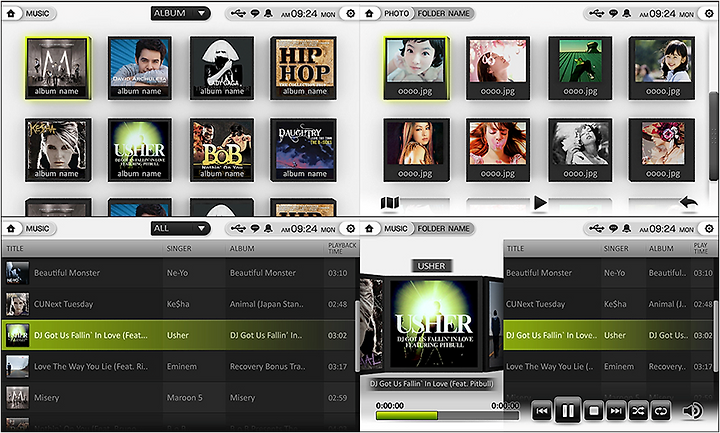Select CUNext Tuesday row in ALL song list
This screenshot has width=720, height=433.
[180, 304]
